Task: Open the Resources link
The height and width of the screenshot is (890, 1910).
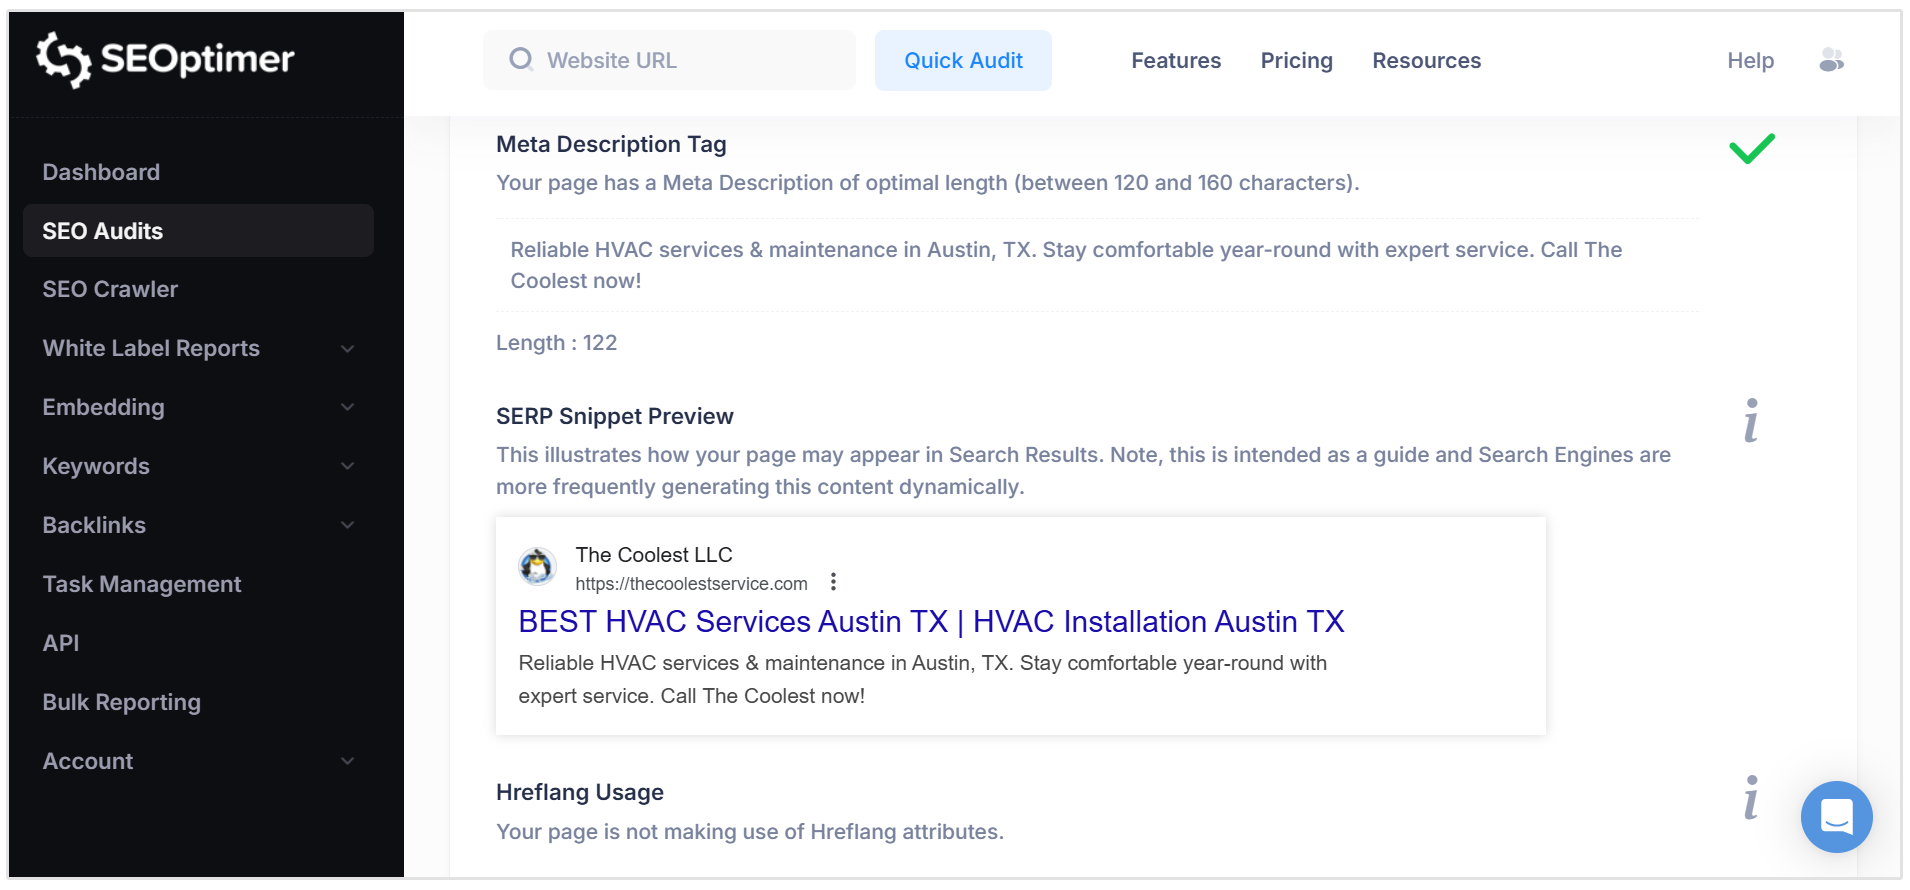Action: pyautogui.click(x=1426, y=60)
